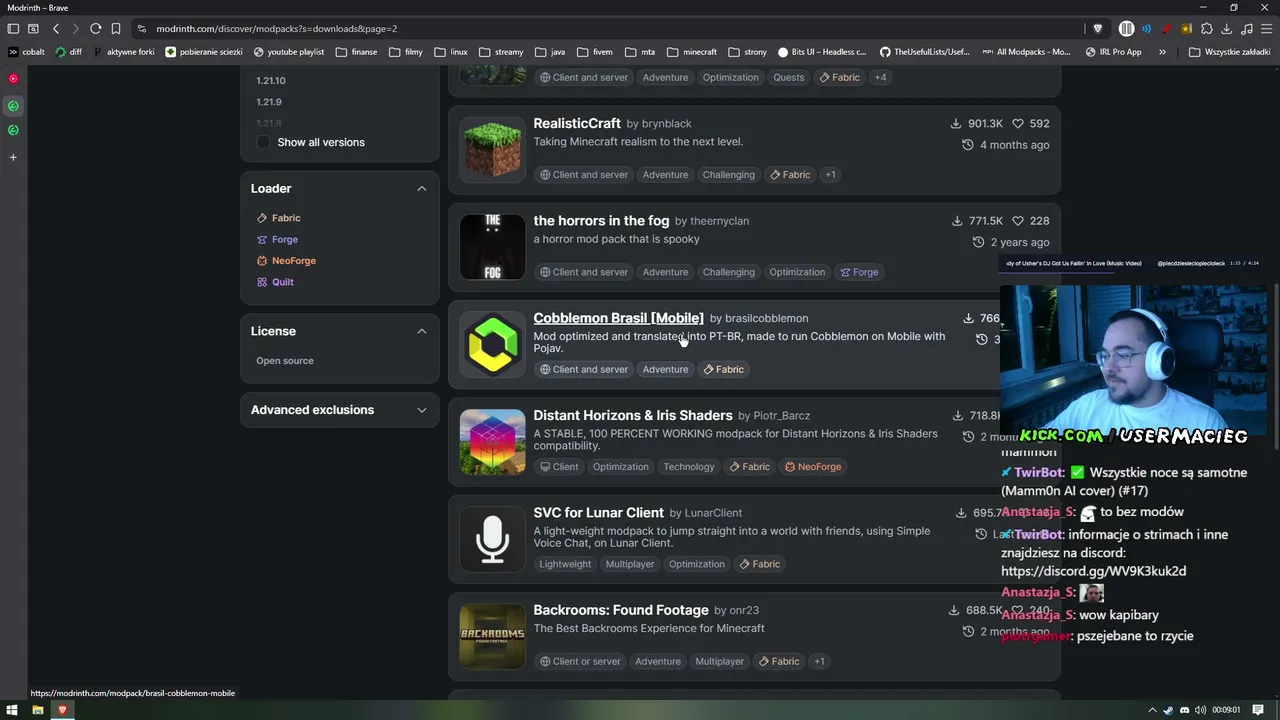Click NeoForge tag on Distant Horizons card
This screenshot has height=720, width=1280.
813,467
